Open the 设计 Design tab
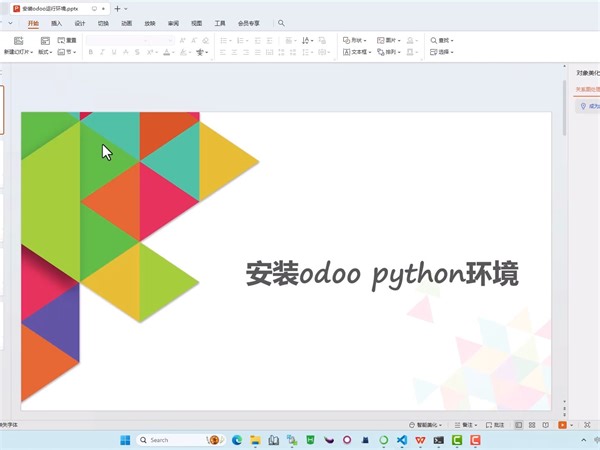600x450 pixels. (80, 23)
